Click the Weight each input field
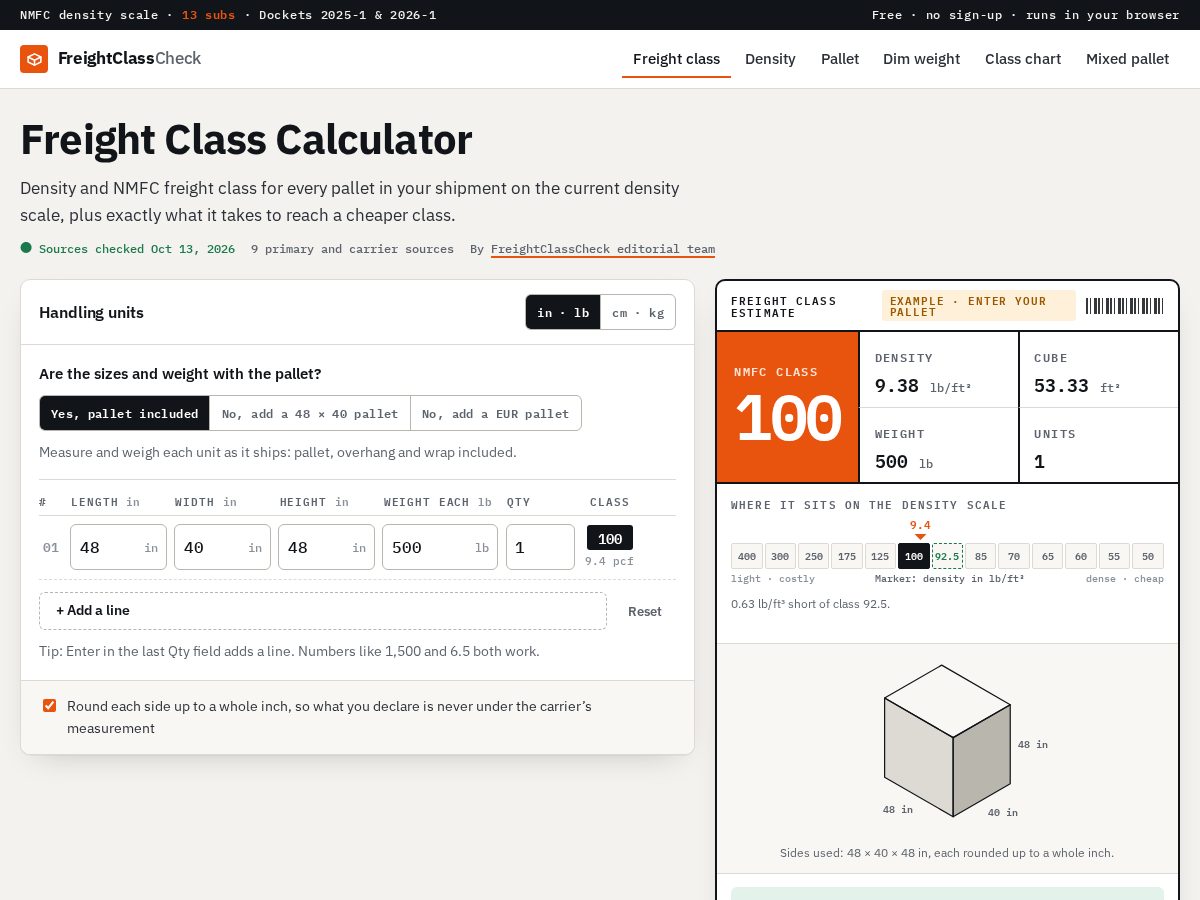Image resolution: width=1200 pixels, height=900 pixels. (x=440, y=547)
